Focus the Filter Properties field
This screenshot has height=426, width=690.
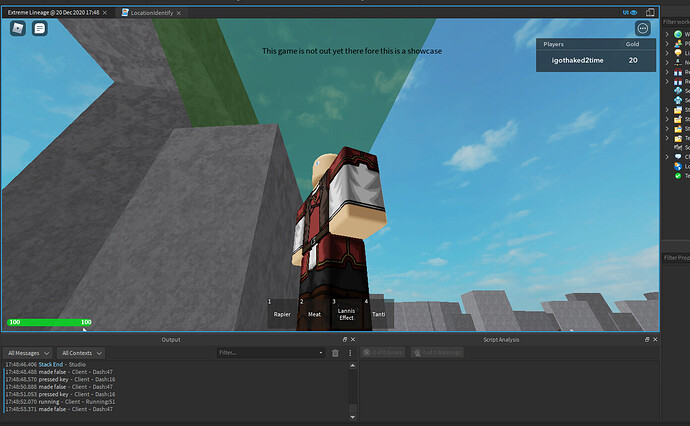676,257
